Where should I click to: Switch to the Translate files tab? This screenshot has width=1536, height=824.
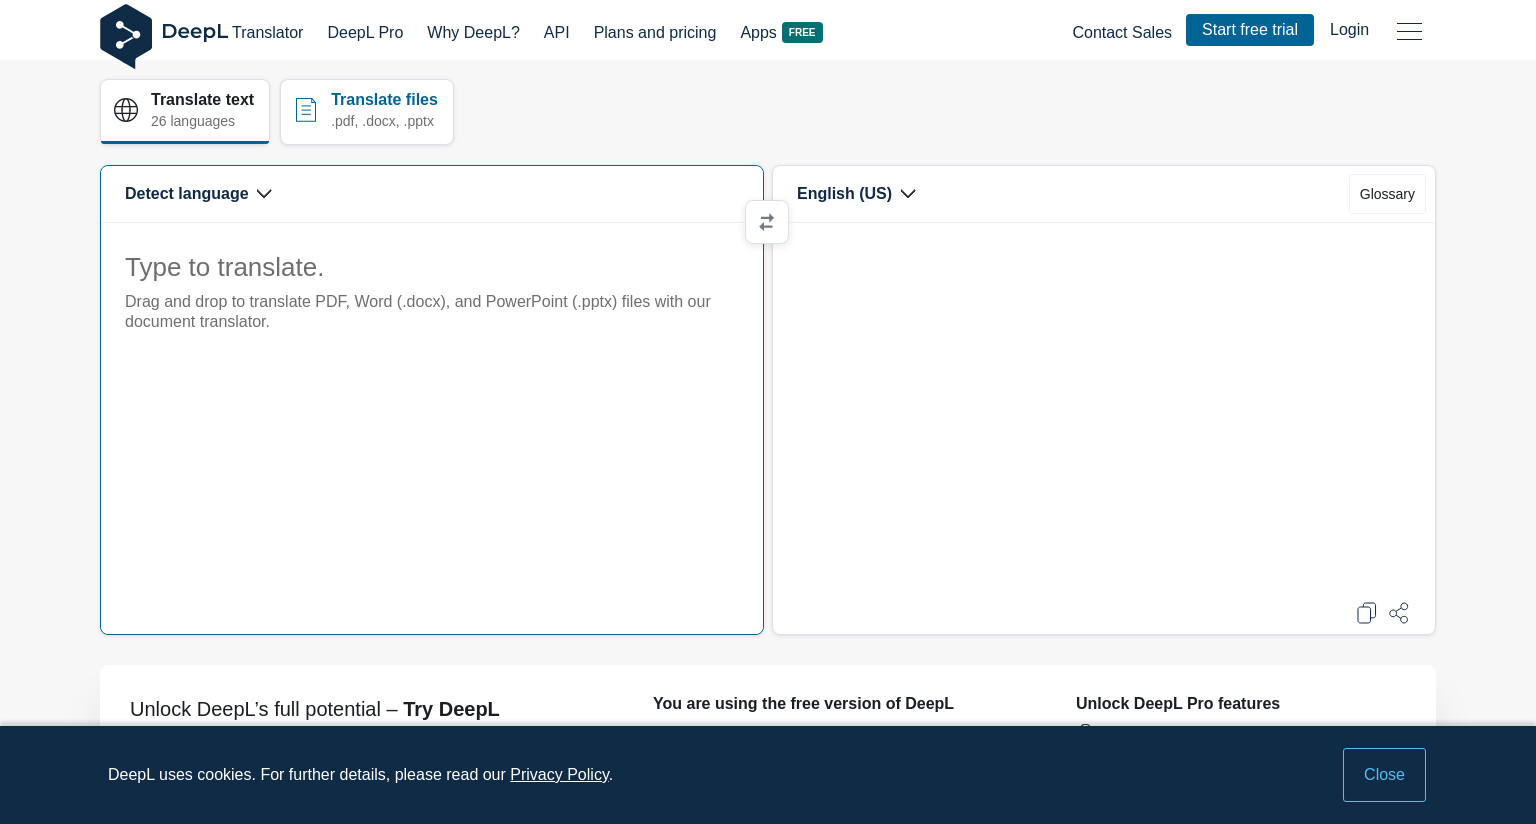367,111
